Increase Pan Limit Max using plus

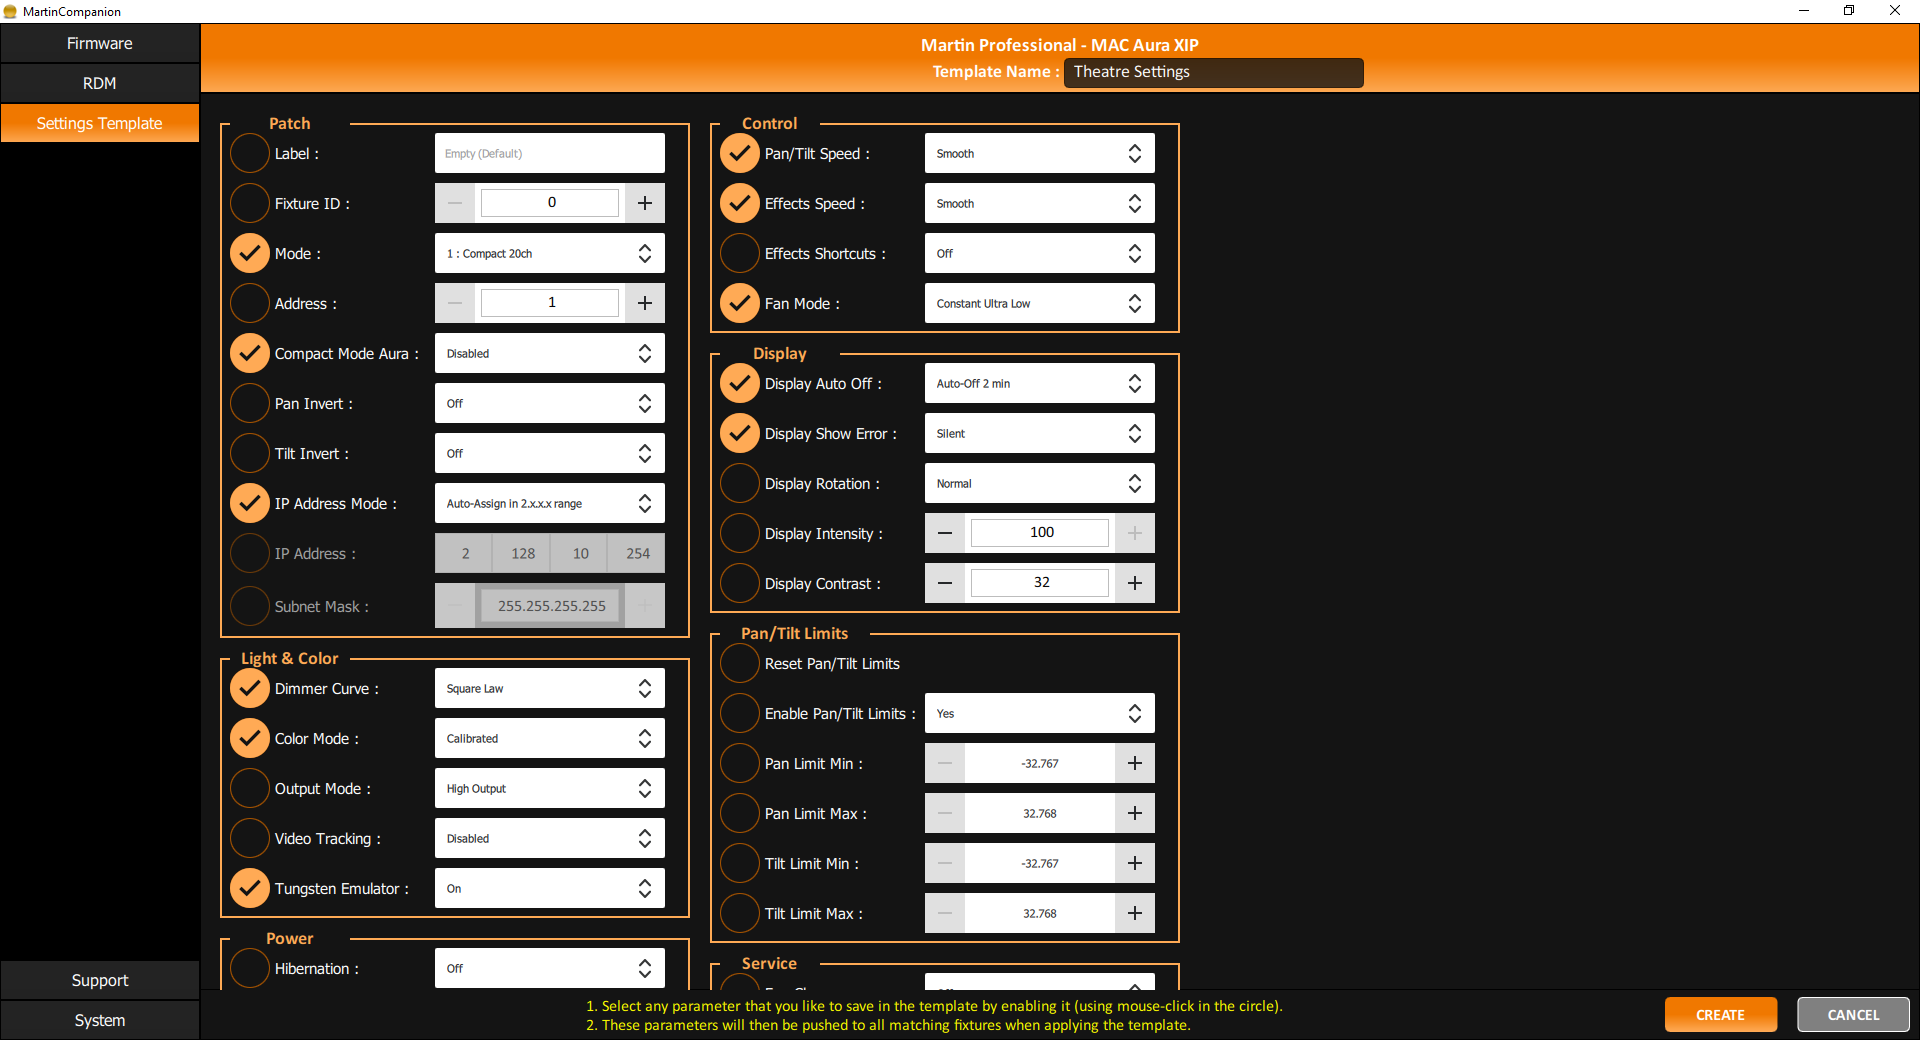click(1134, 813)
